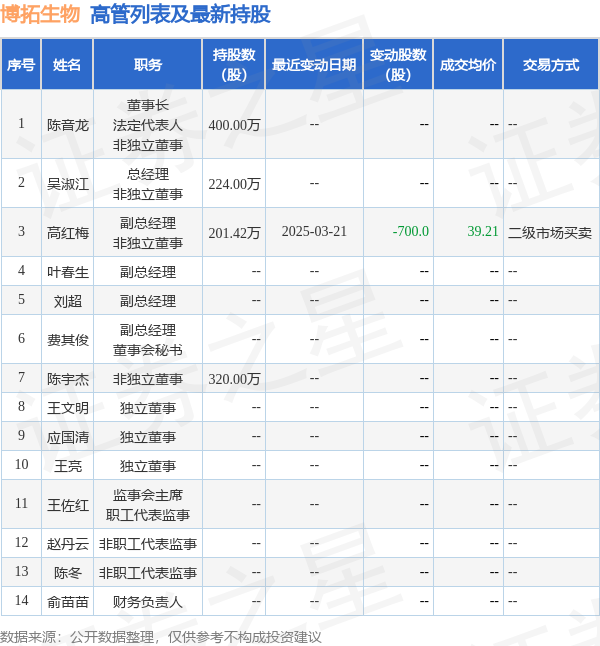Select the 变动股数(股) column header
600x646 pixels.
[398, 65]
